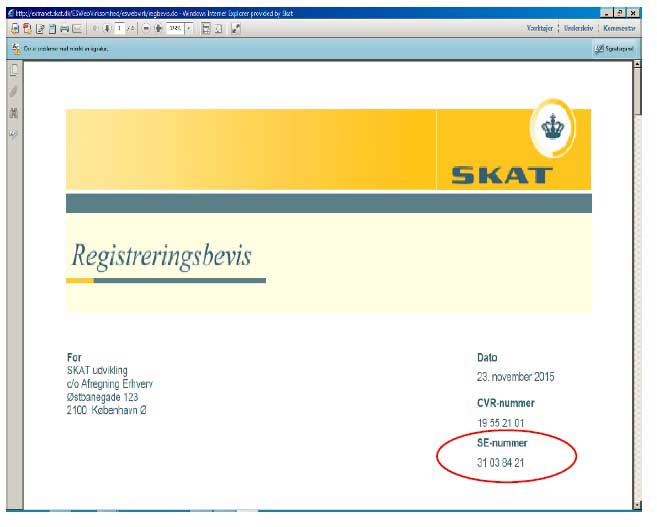
Task: Go to next page with down arrow icon
Action: click(x=107, y=28)
